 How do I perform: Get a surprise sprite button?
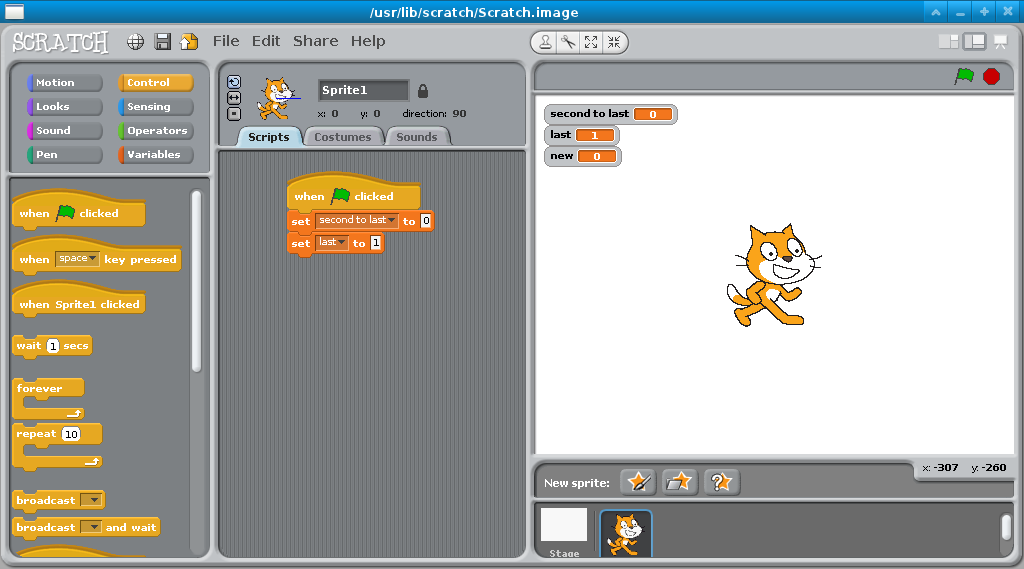pyautogui.click(x=721, y=482)
